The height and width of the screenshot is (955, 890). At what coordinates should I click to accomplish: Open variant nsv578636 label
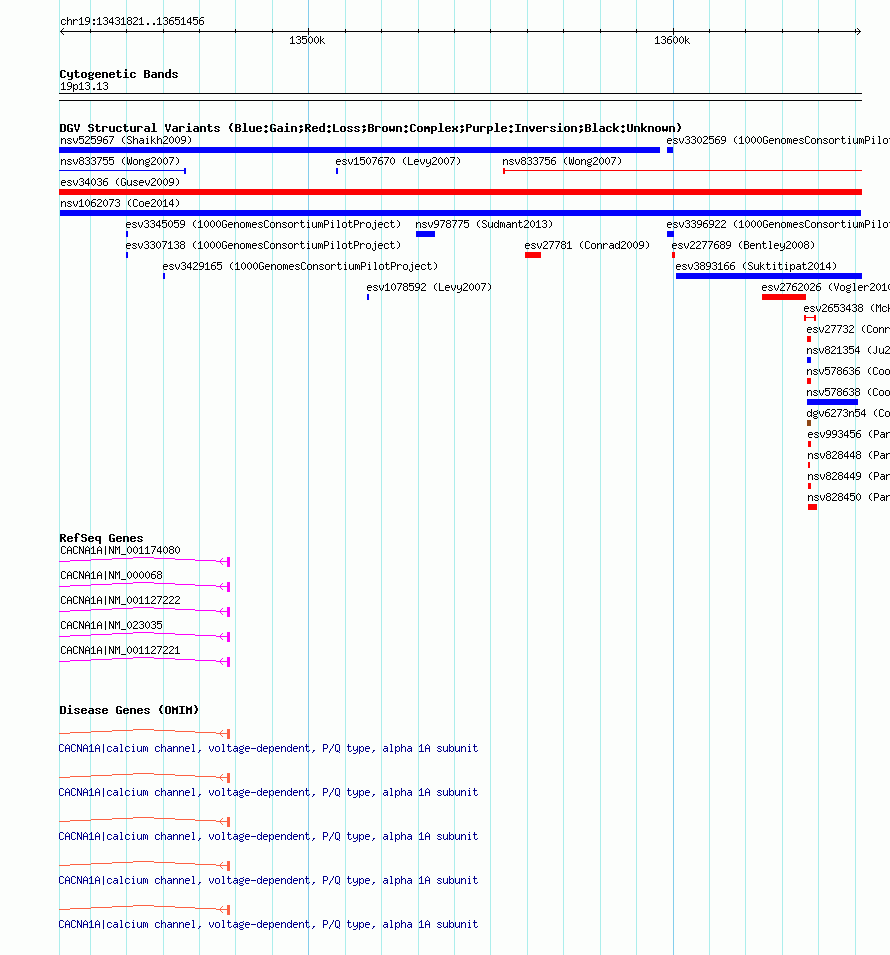848,371
